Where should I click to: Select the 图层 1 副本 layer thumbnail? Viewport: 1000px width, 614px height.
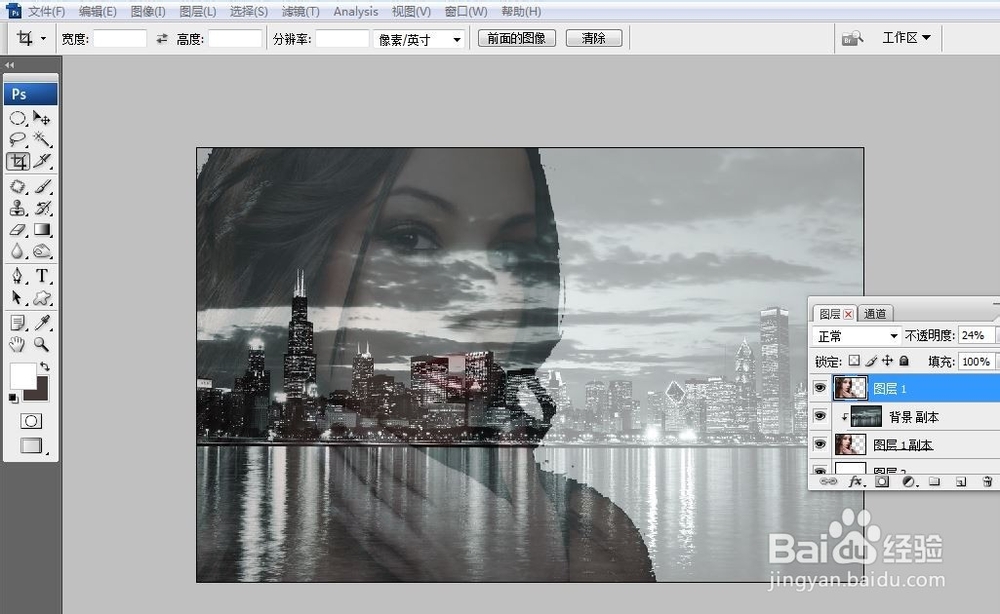(x=850, y=444)
